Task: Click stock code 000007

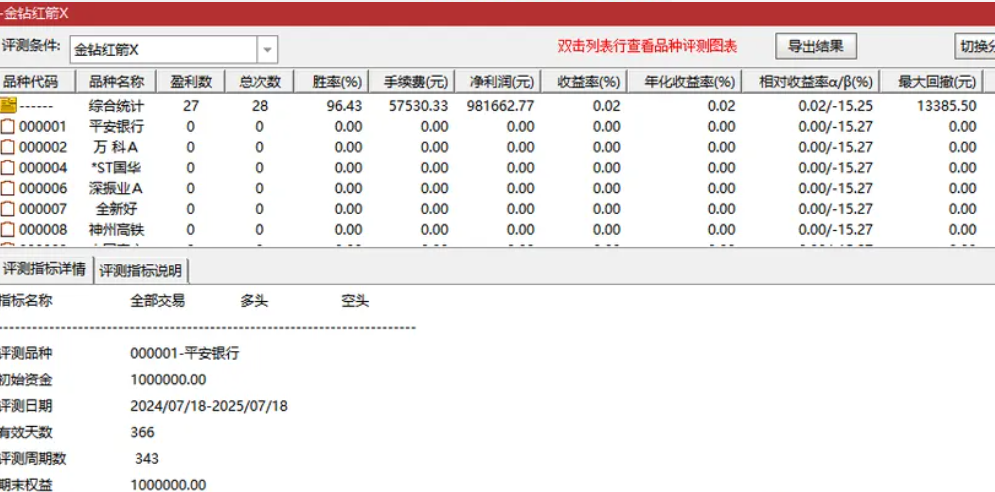Action: pyautogui.click(x=43, y=209)
